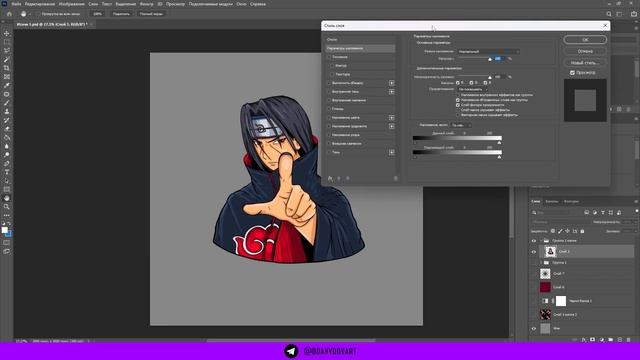Image resolution: width=640 pixels, height=360 pixels.
Task: Click the foreground color swatch
Action: pos(4,230)
